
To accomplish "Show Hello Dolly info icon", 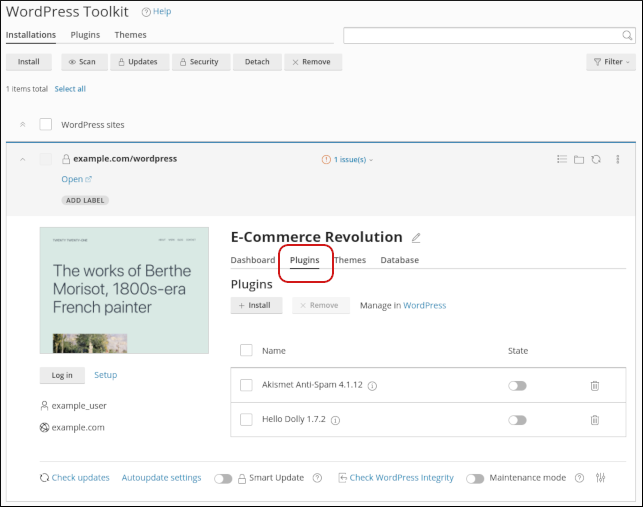I will tap(335, 420).
